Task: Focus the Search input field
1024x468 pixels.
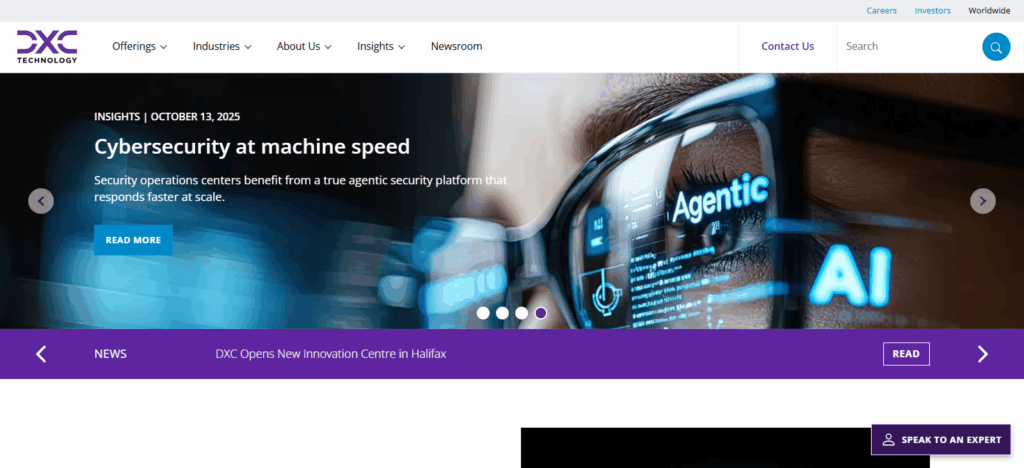Action: tap(909, 46)
